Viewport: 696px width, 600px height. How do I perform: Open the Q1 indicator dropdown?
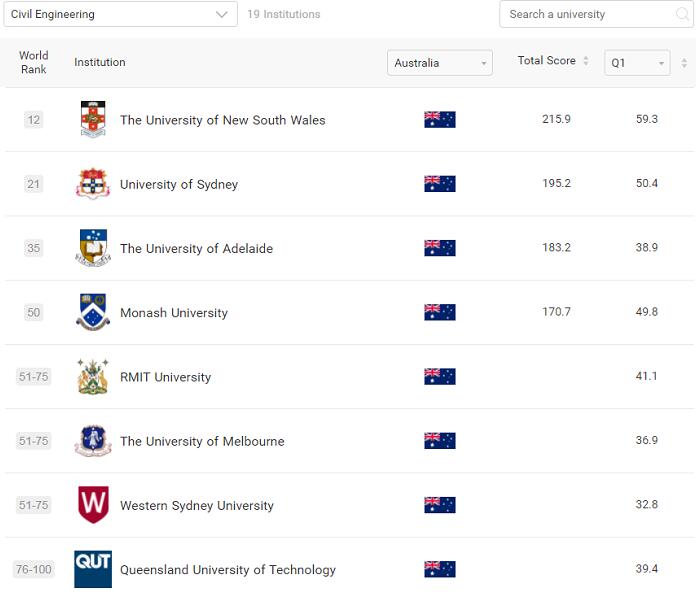[637, 63]
